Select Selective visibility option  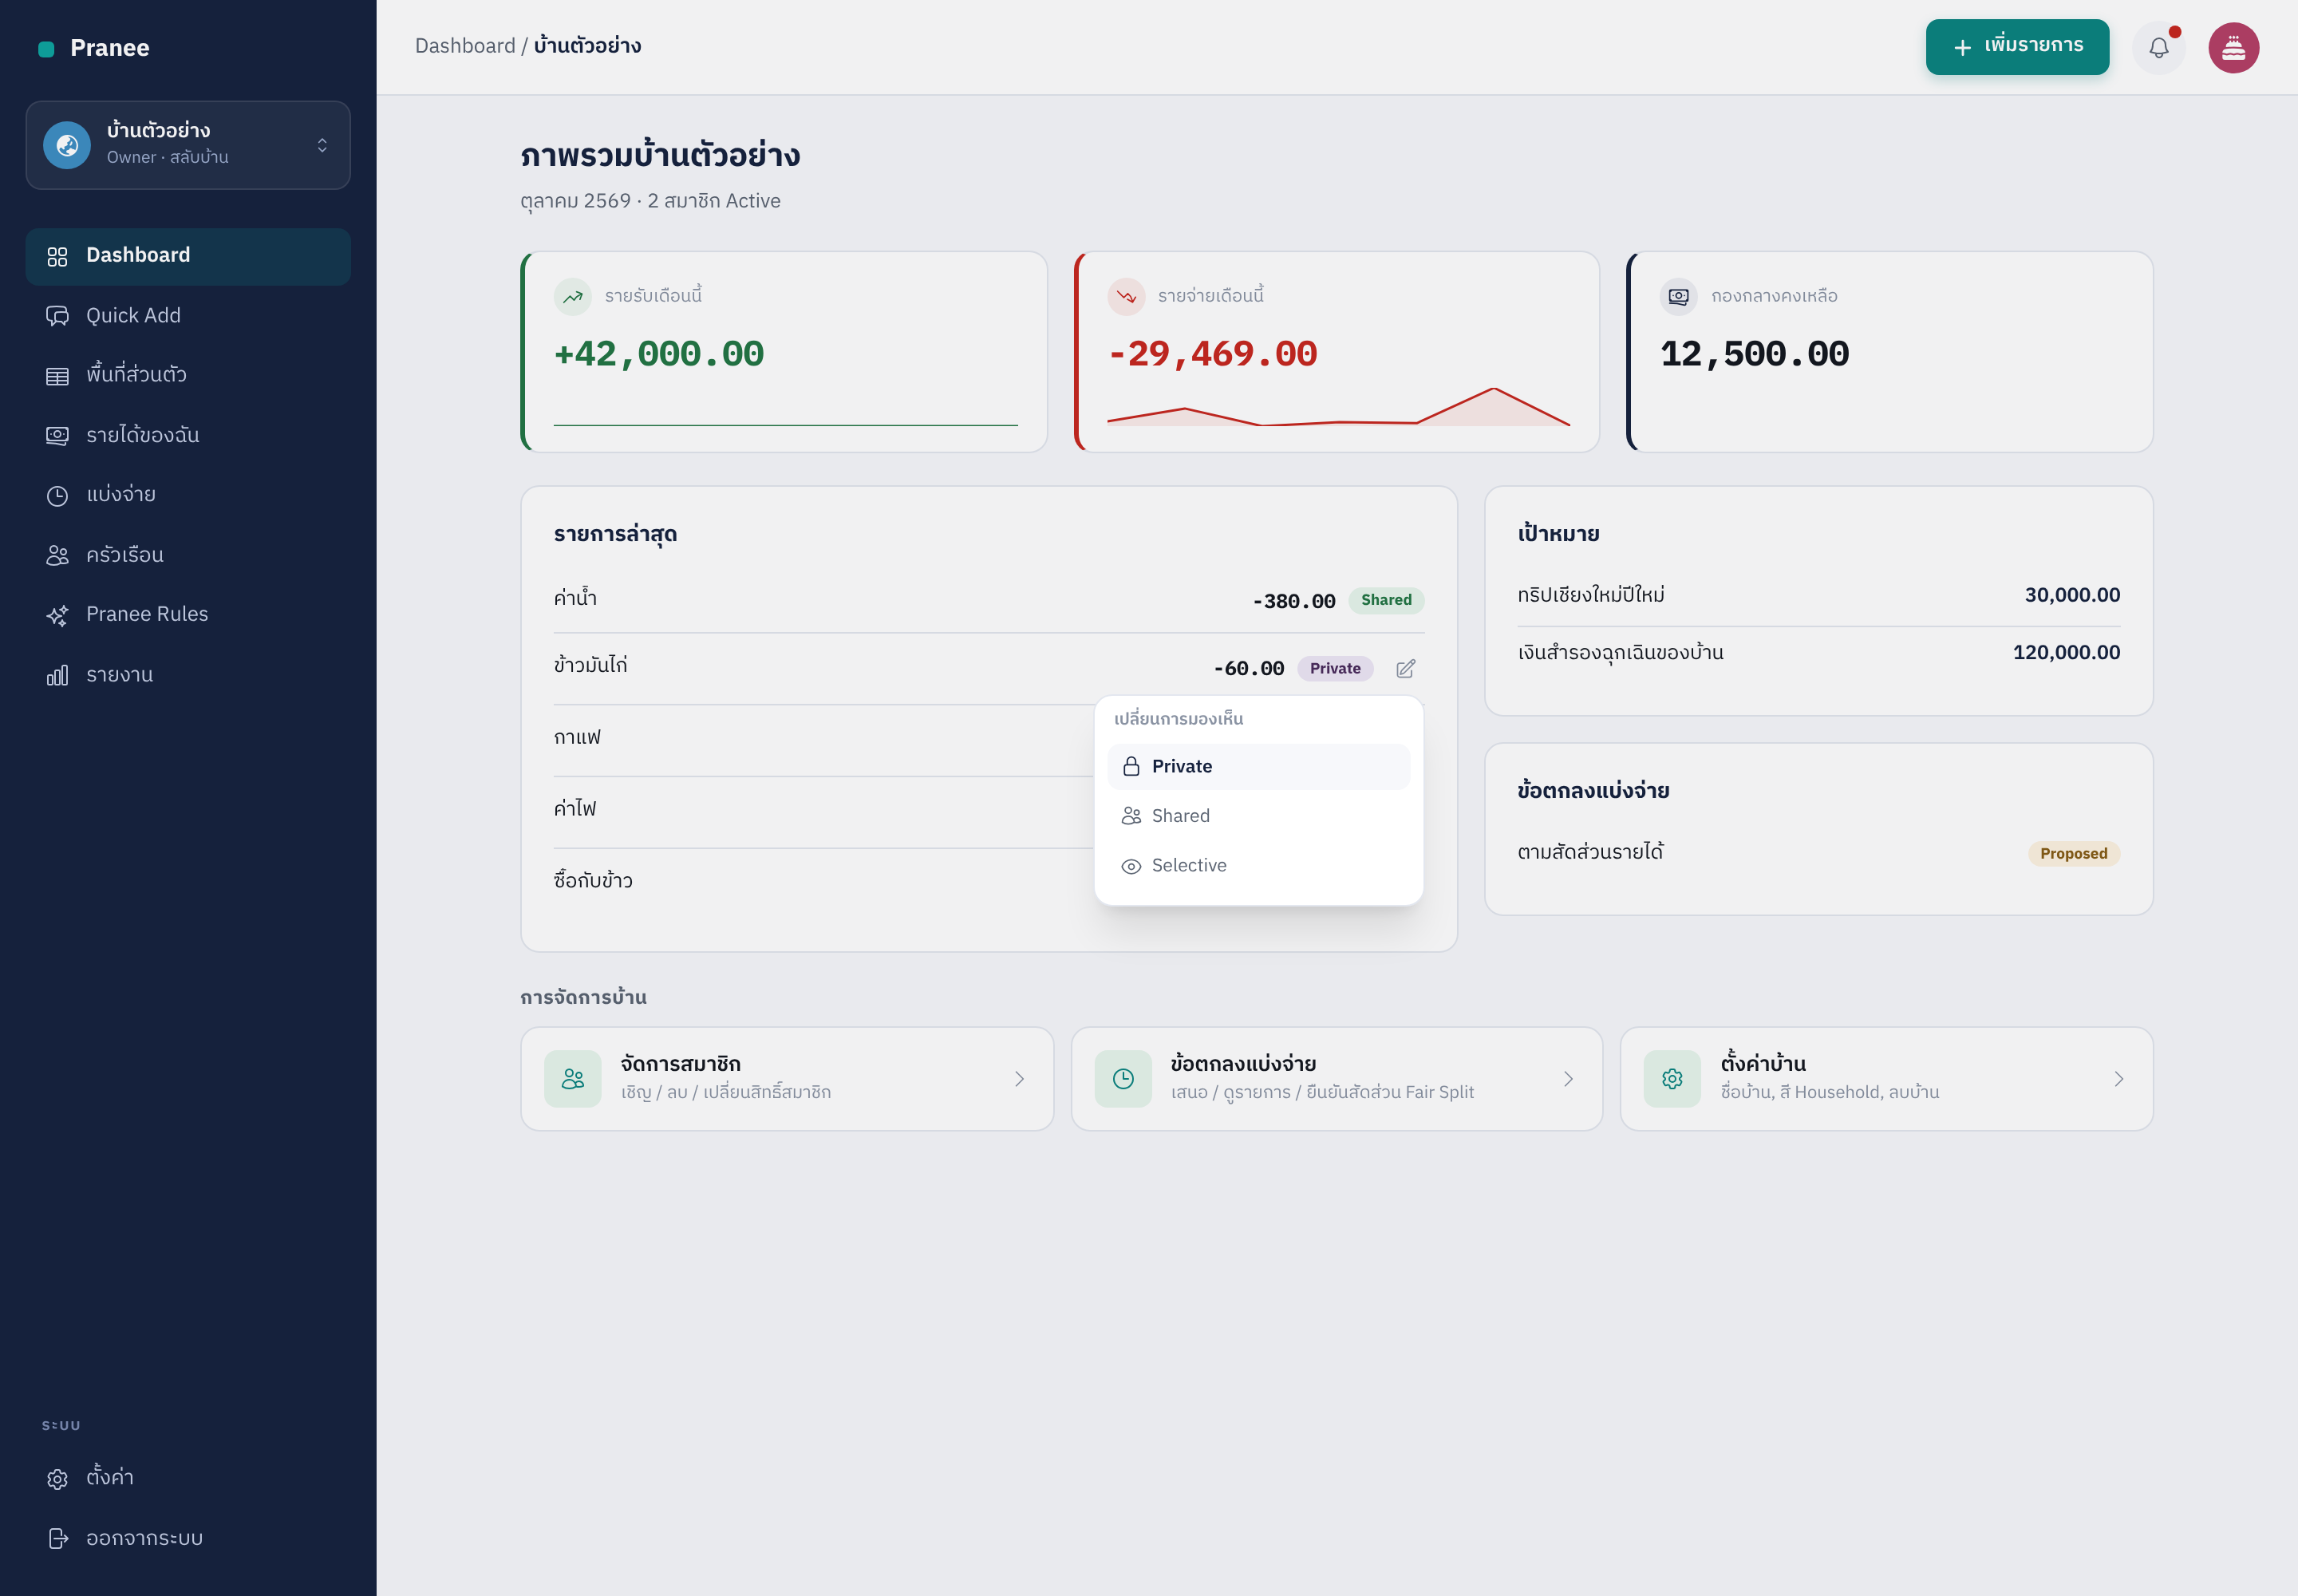click(x=1258, y=865)
